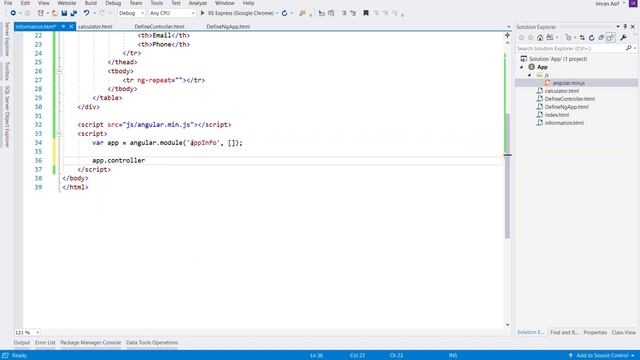This screenshot has width=640, height=360.
Task: Select information.html in Solution Explorer
Action: point(564,123)
